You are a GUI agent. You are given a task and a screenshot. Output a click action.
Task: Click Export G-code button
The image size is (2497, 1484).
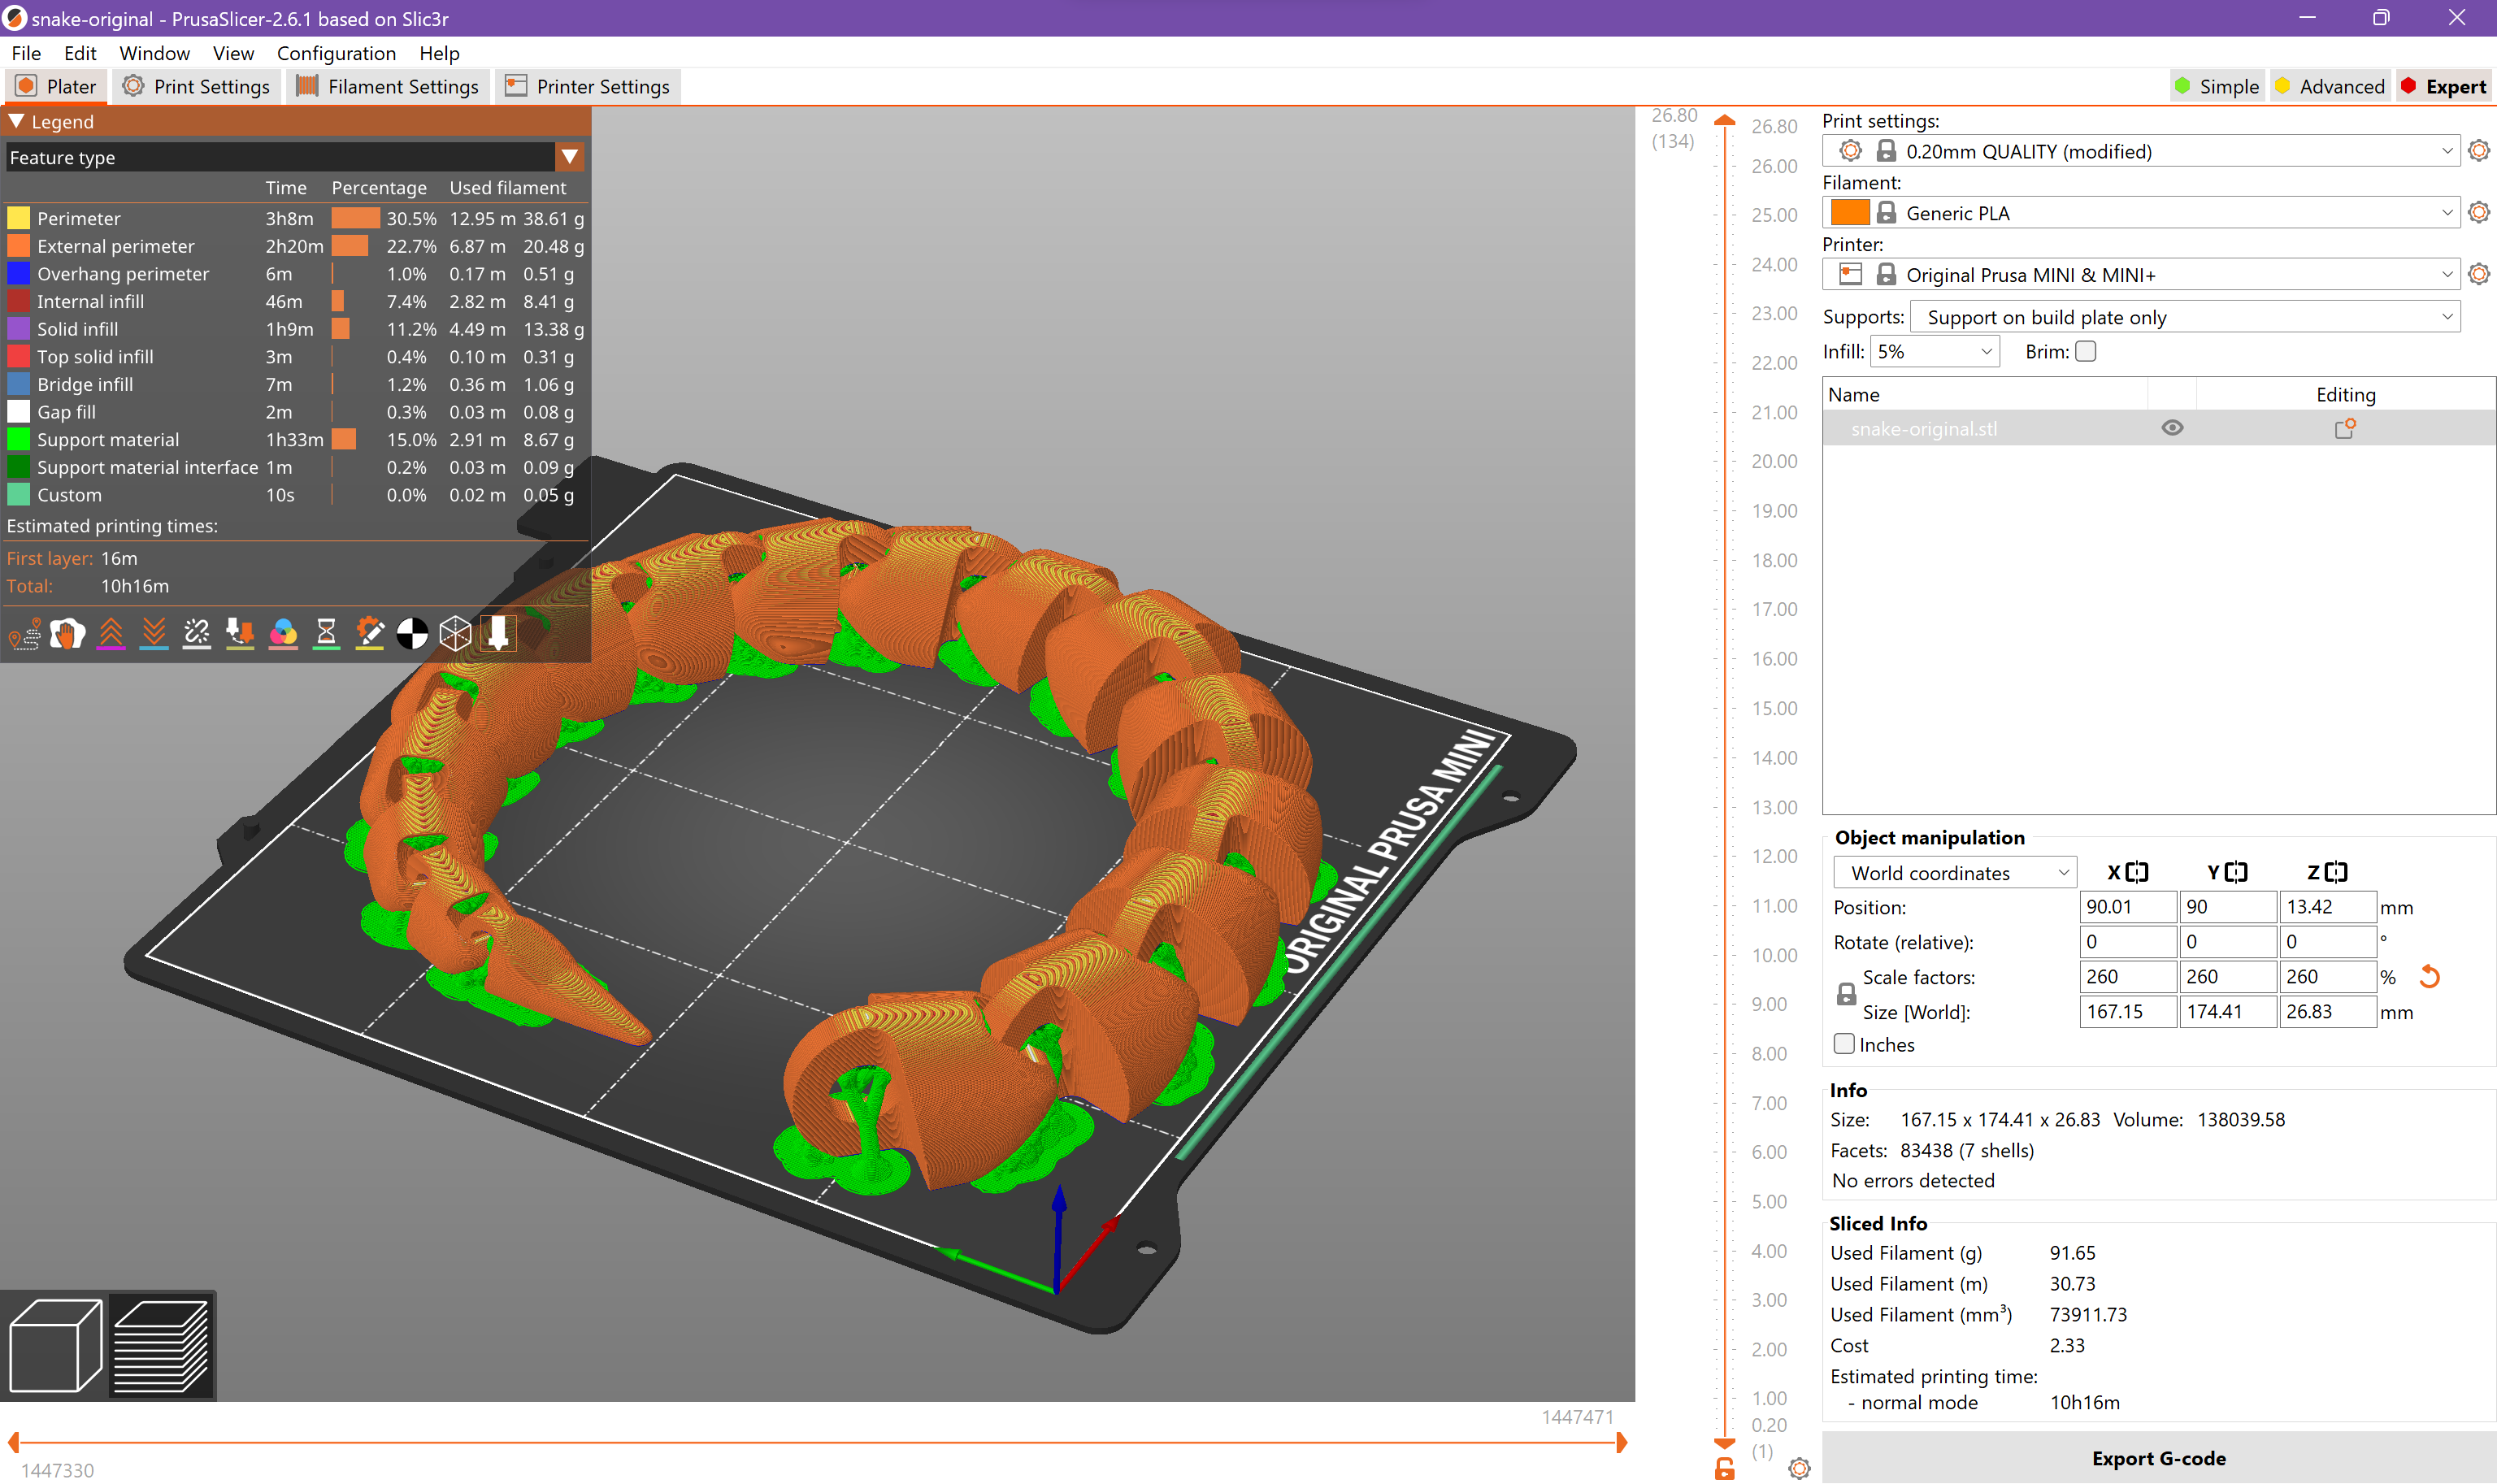point(2158,1458)
